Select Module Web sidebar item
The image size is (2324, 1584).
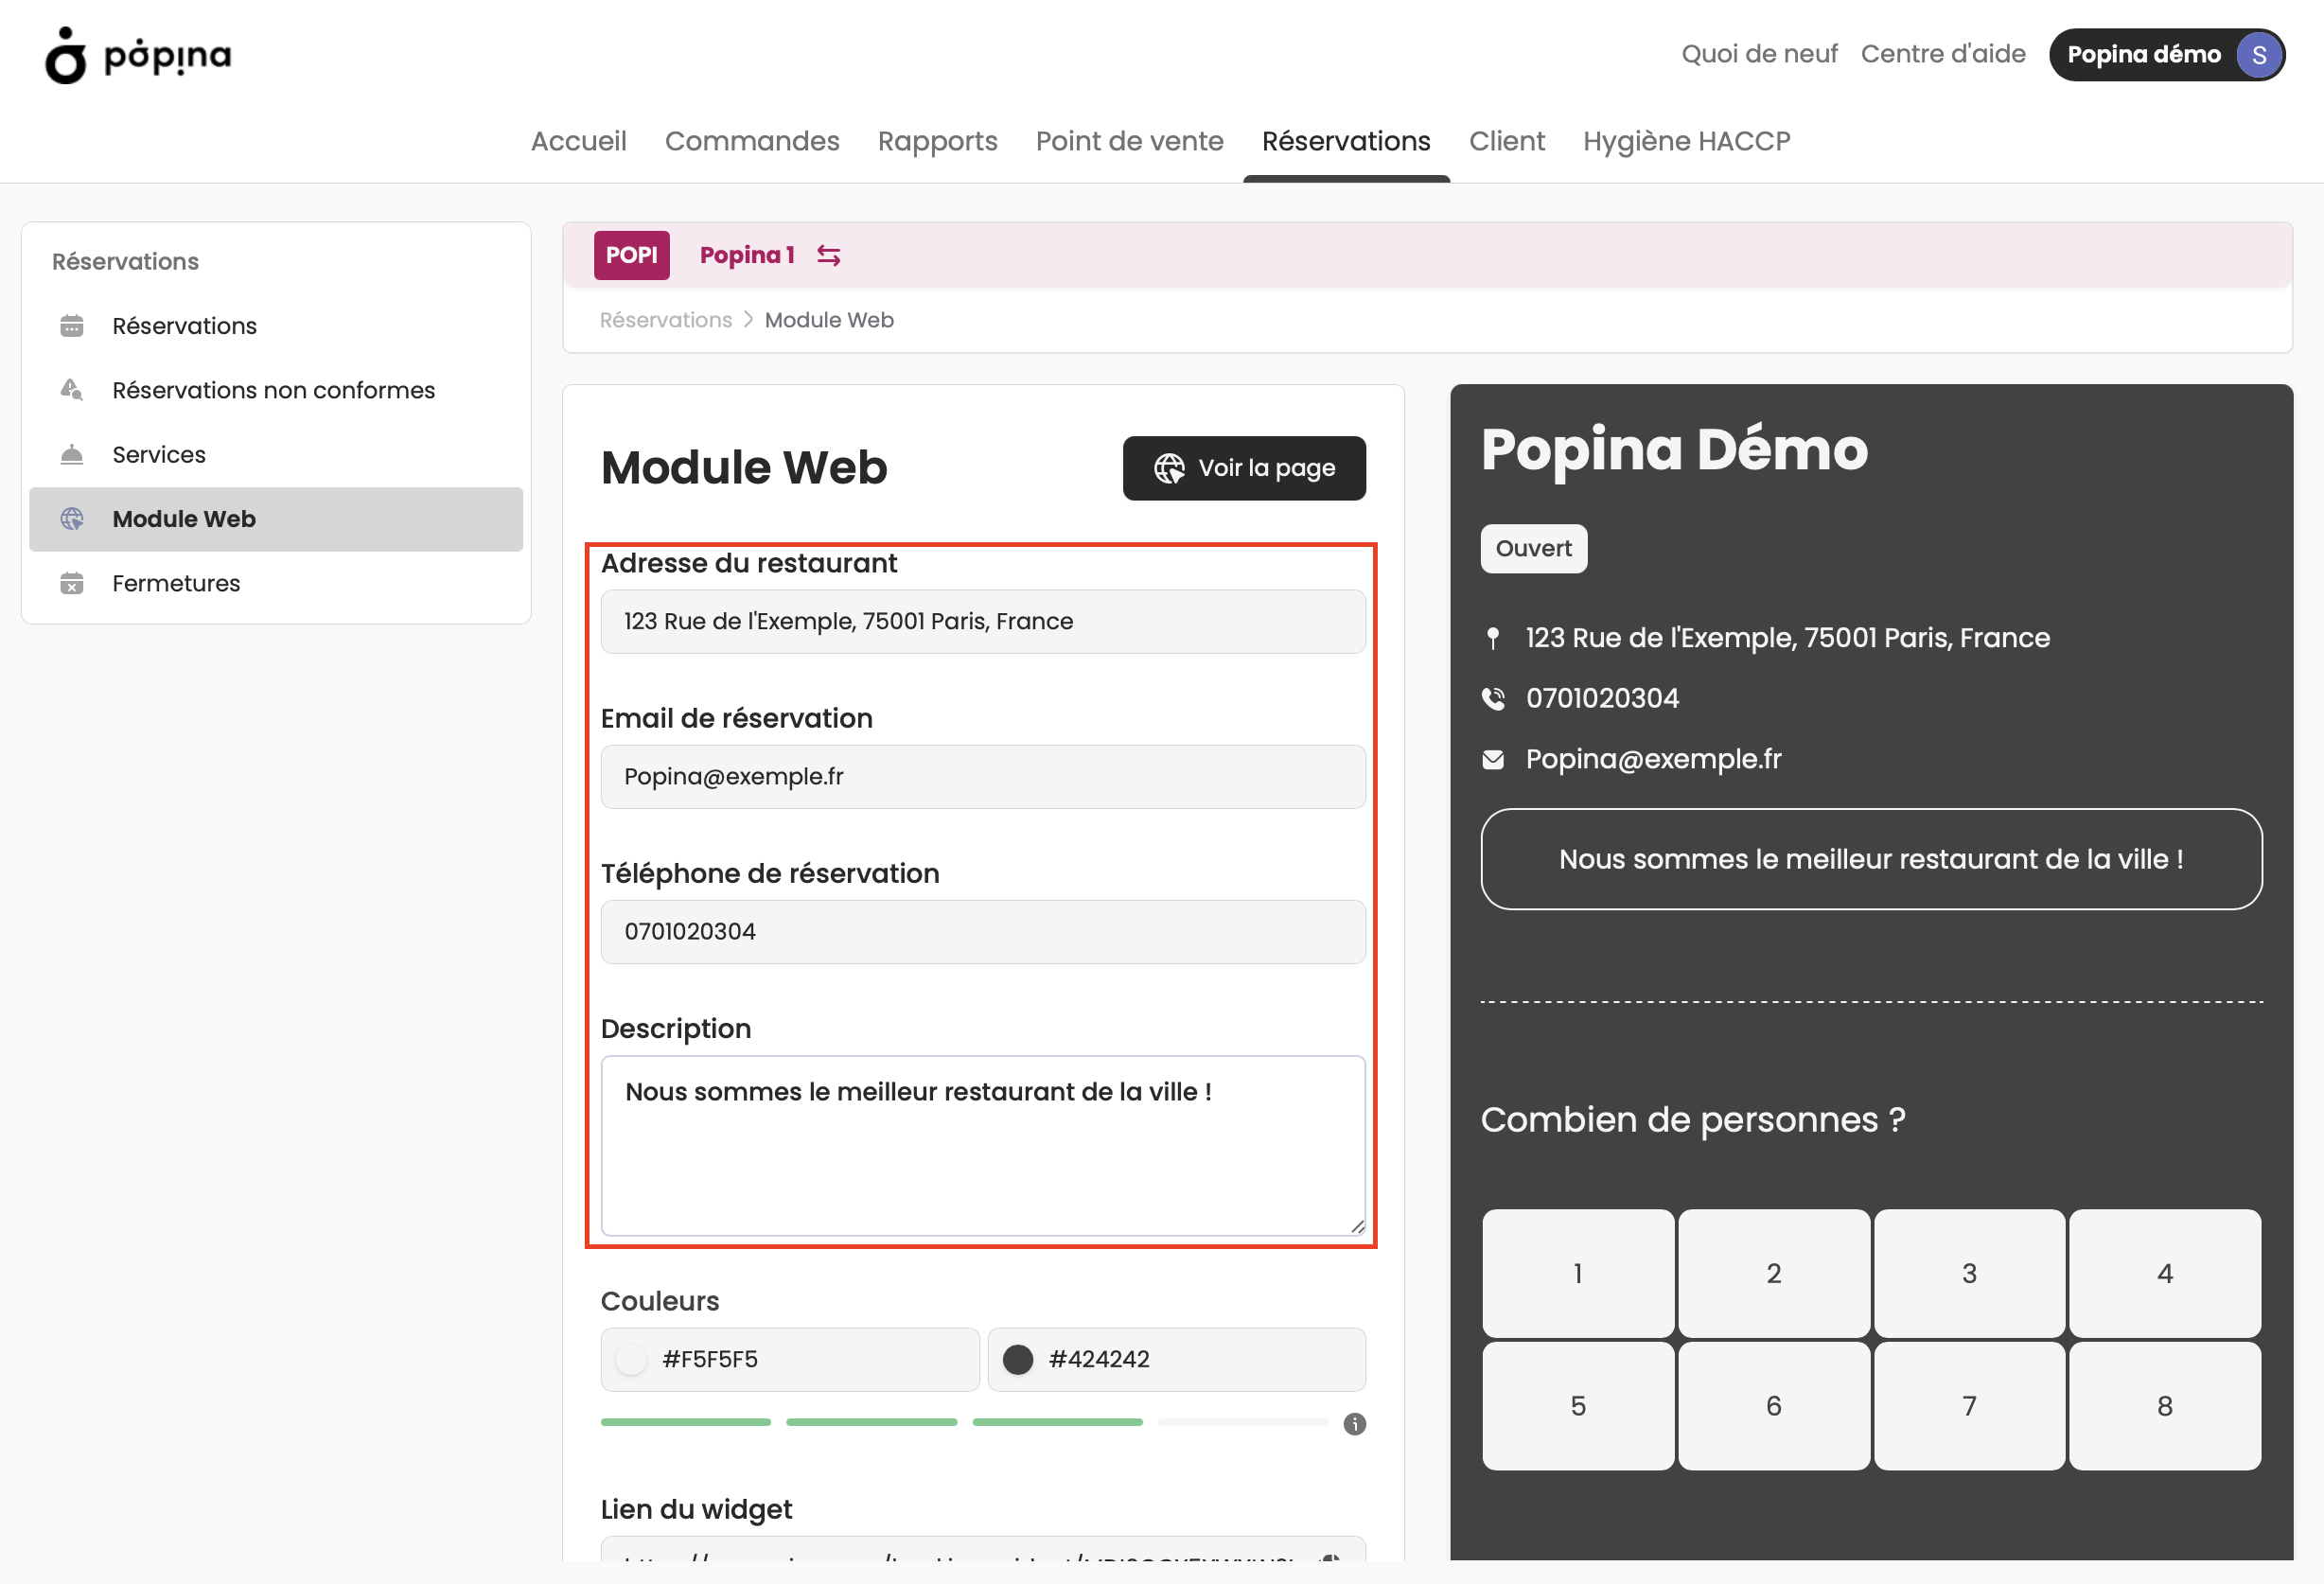coord(276,519)
